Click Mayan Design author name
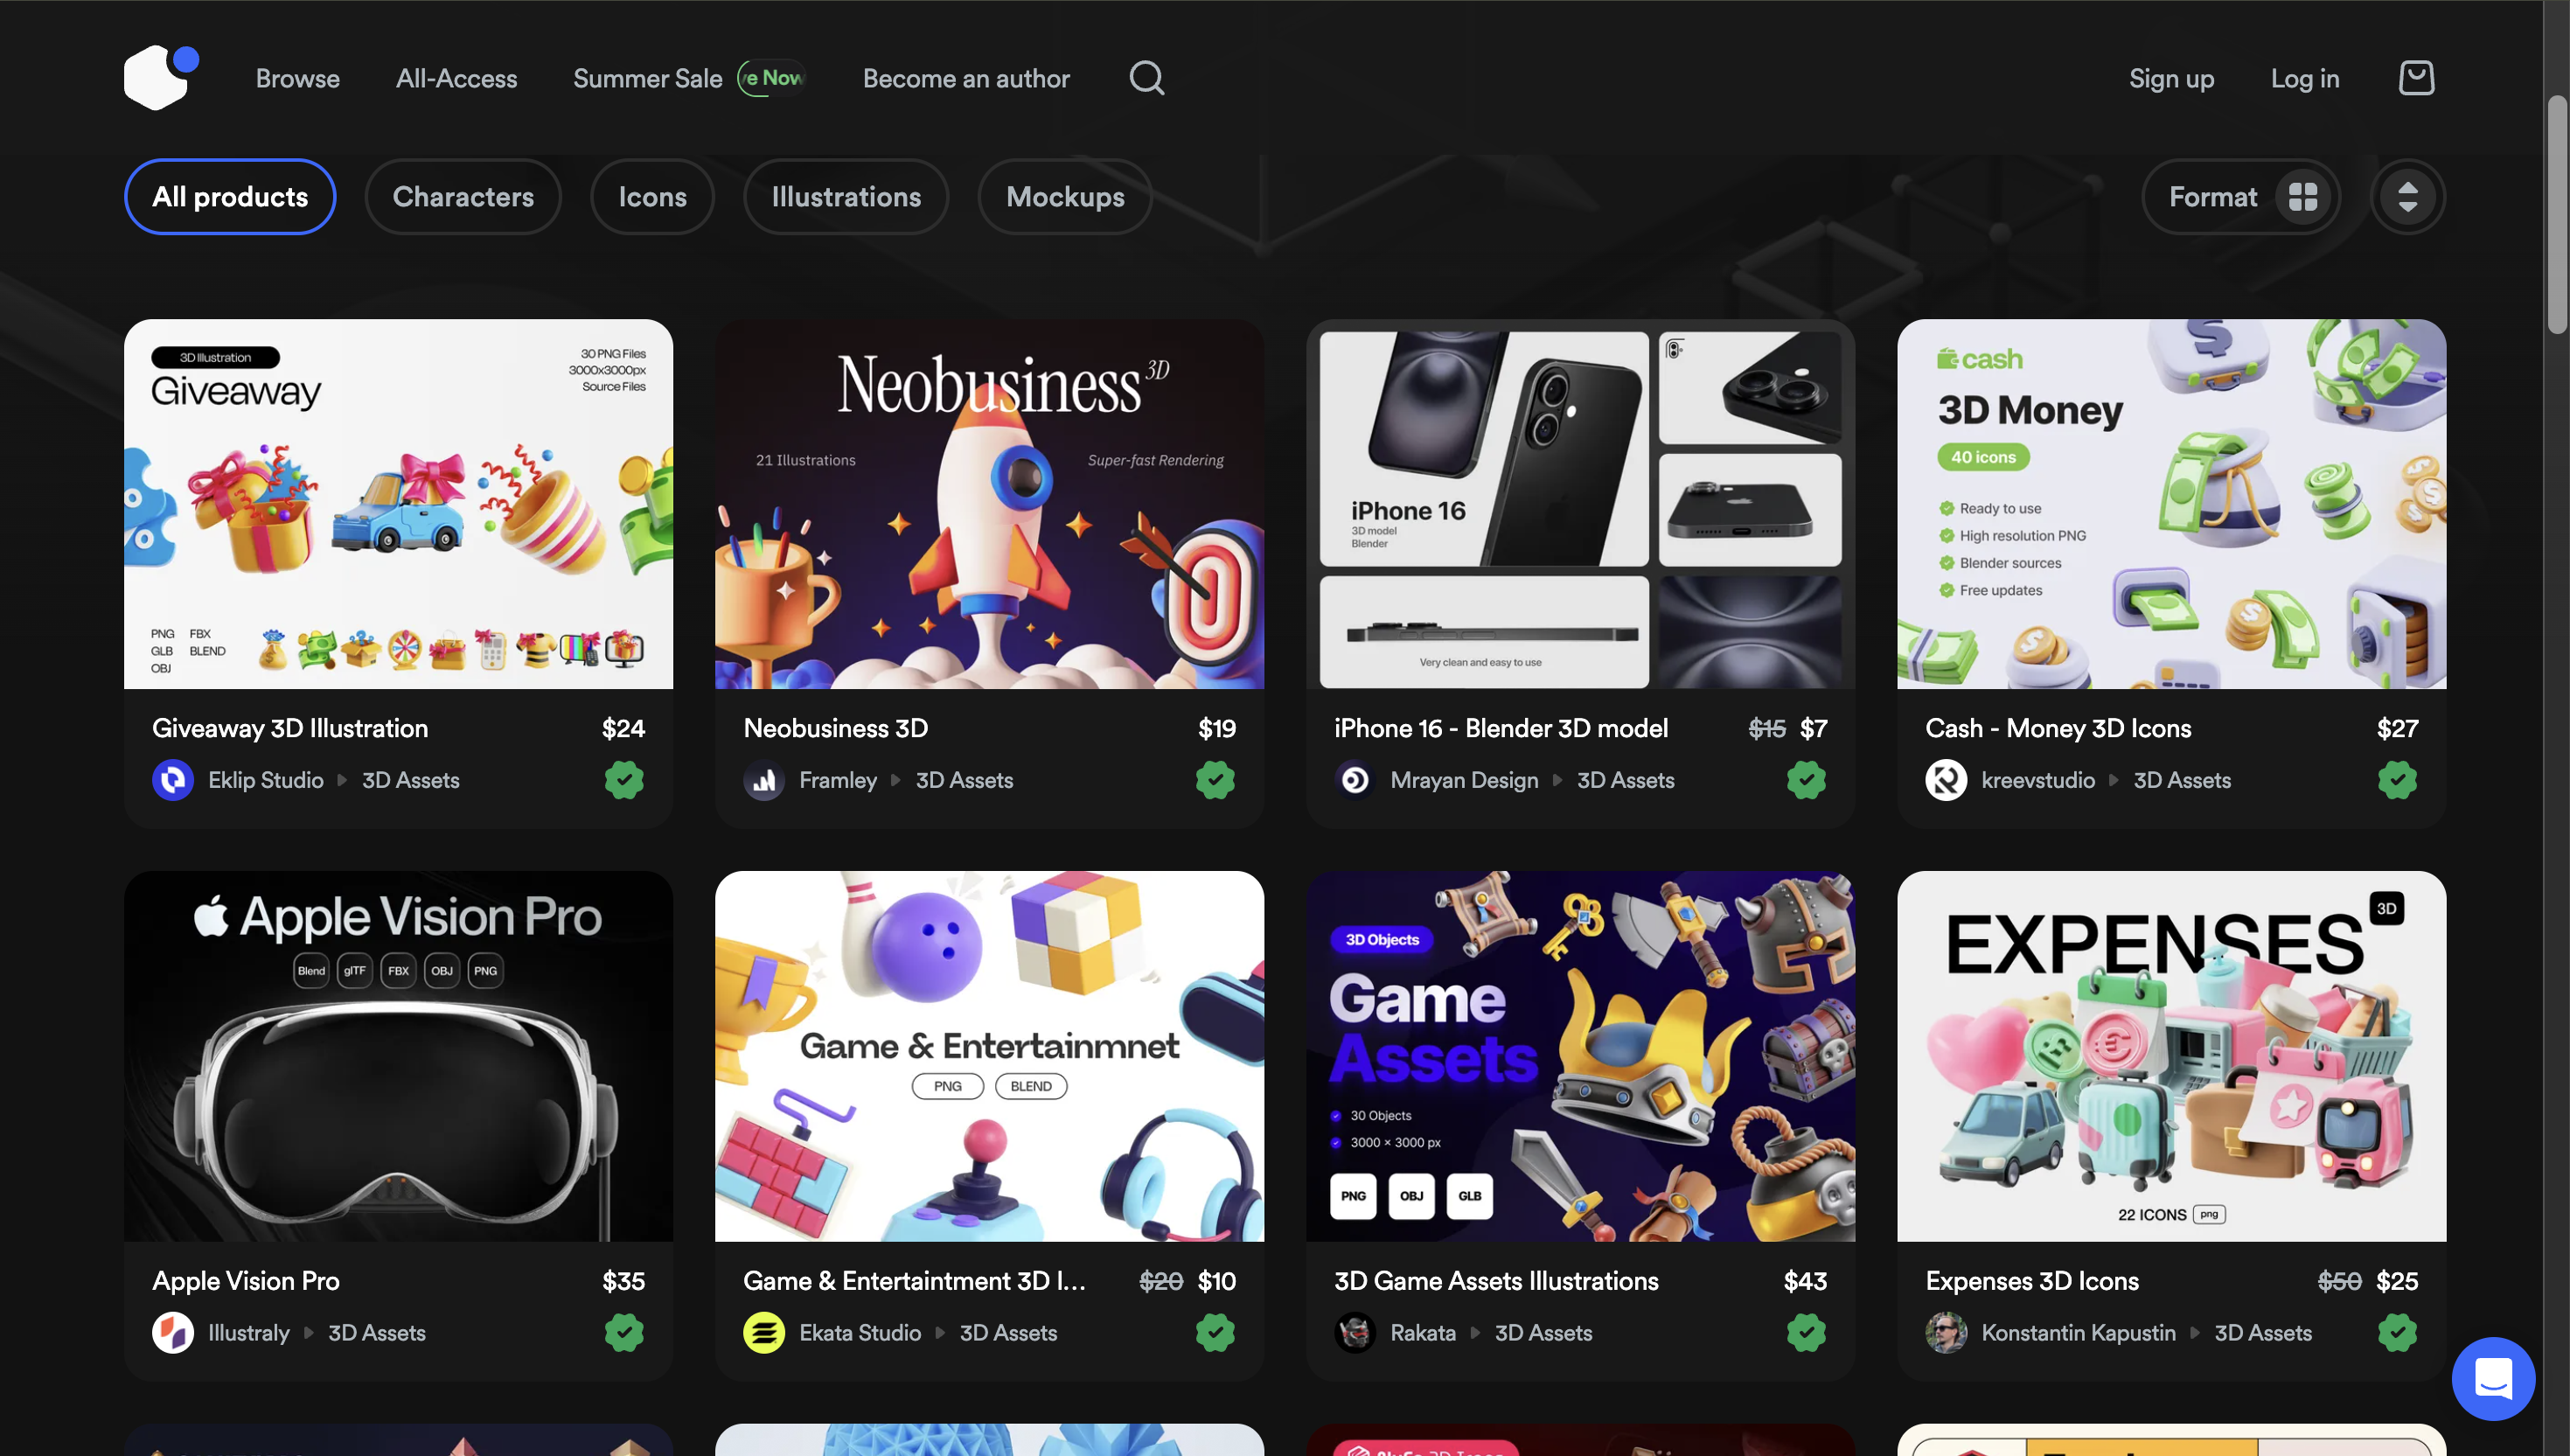Viewport: 2570px width, 1456px height. (x=1464, y=780)
